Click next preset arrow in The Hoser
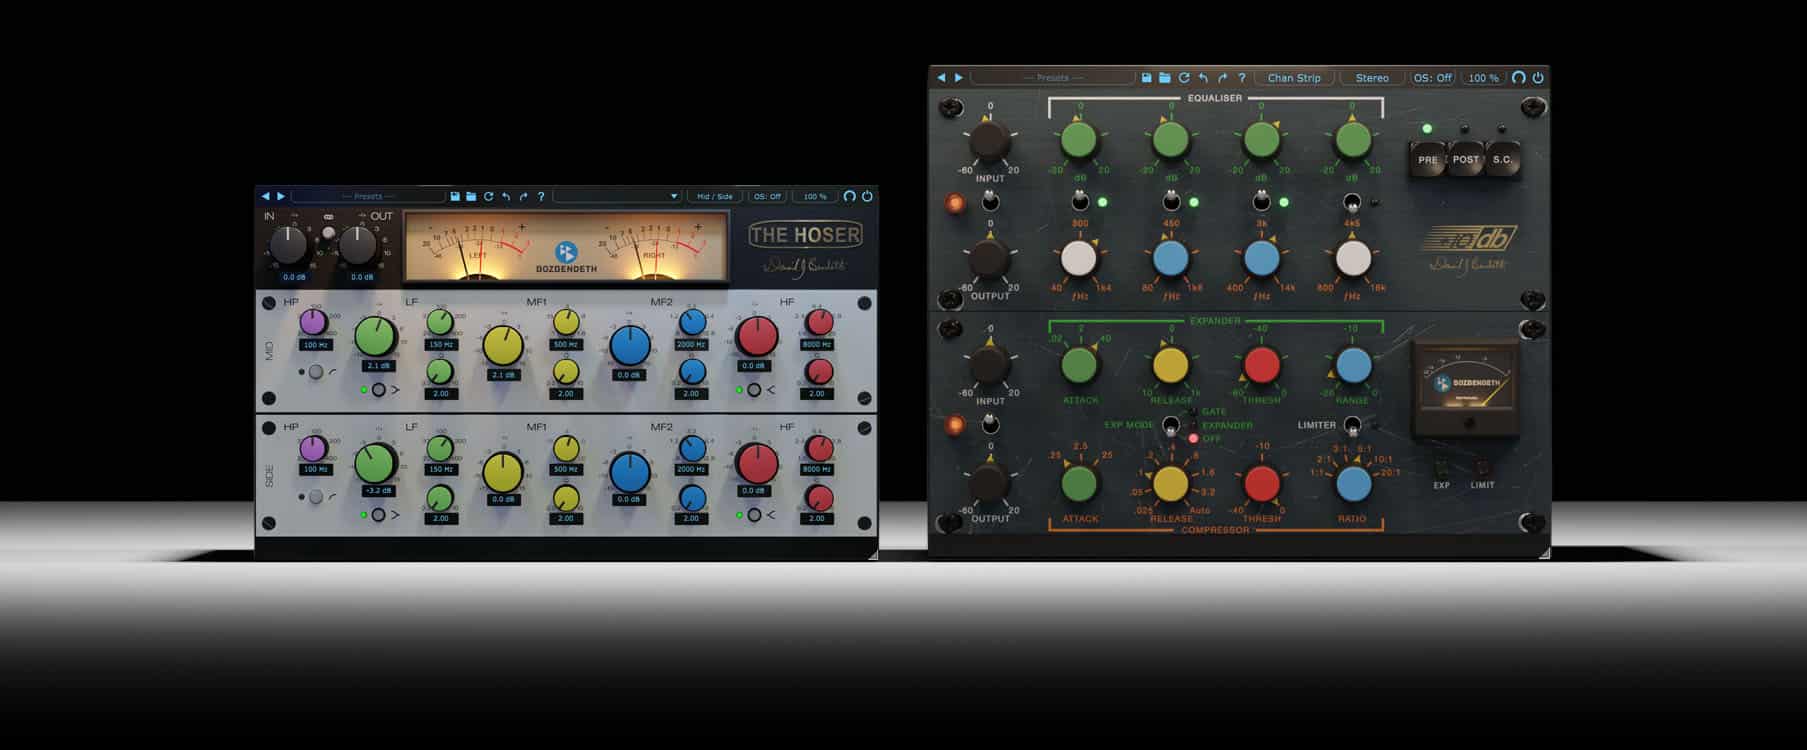Image resolution: width=1807 pixels, height=750 pixels. (281, 197)
